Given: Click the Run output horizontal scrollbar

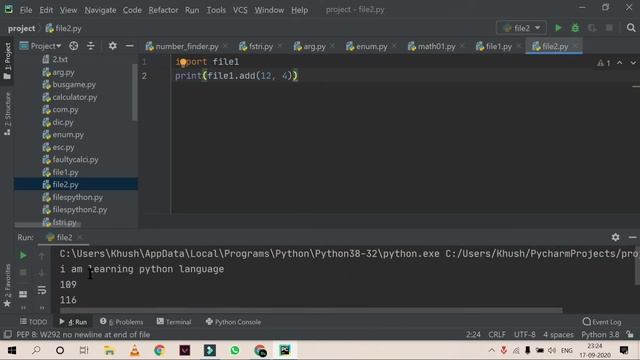Looking at the screenshot, I should click(311, 311).
